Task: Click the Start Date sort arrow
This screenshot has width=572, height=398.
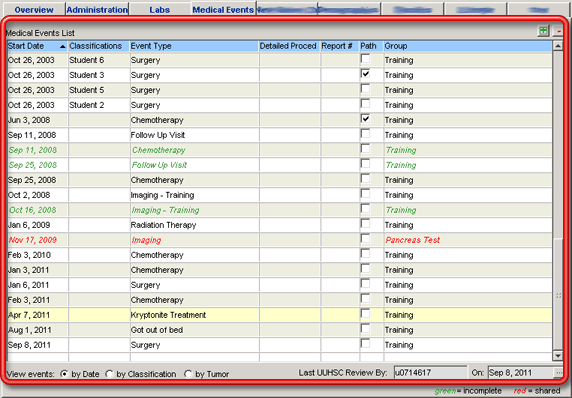Action: click(x=62, y=46)
